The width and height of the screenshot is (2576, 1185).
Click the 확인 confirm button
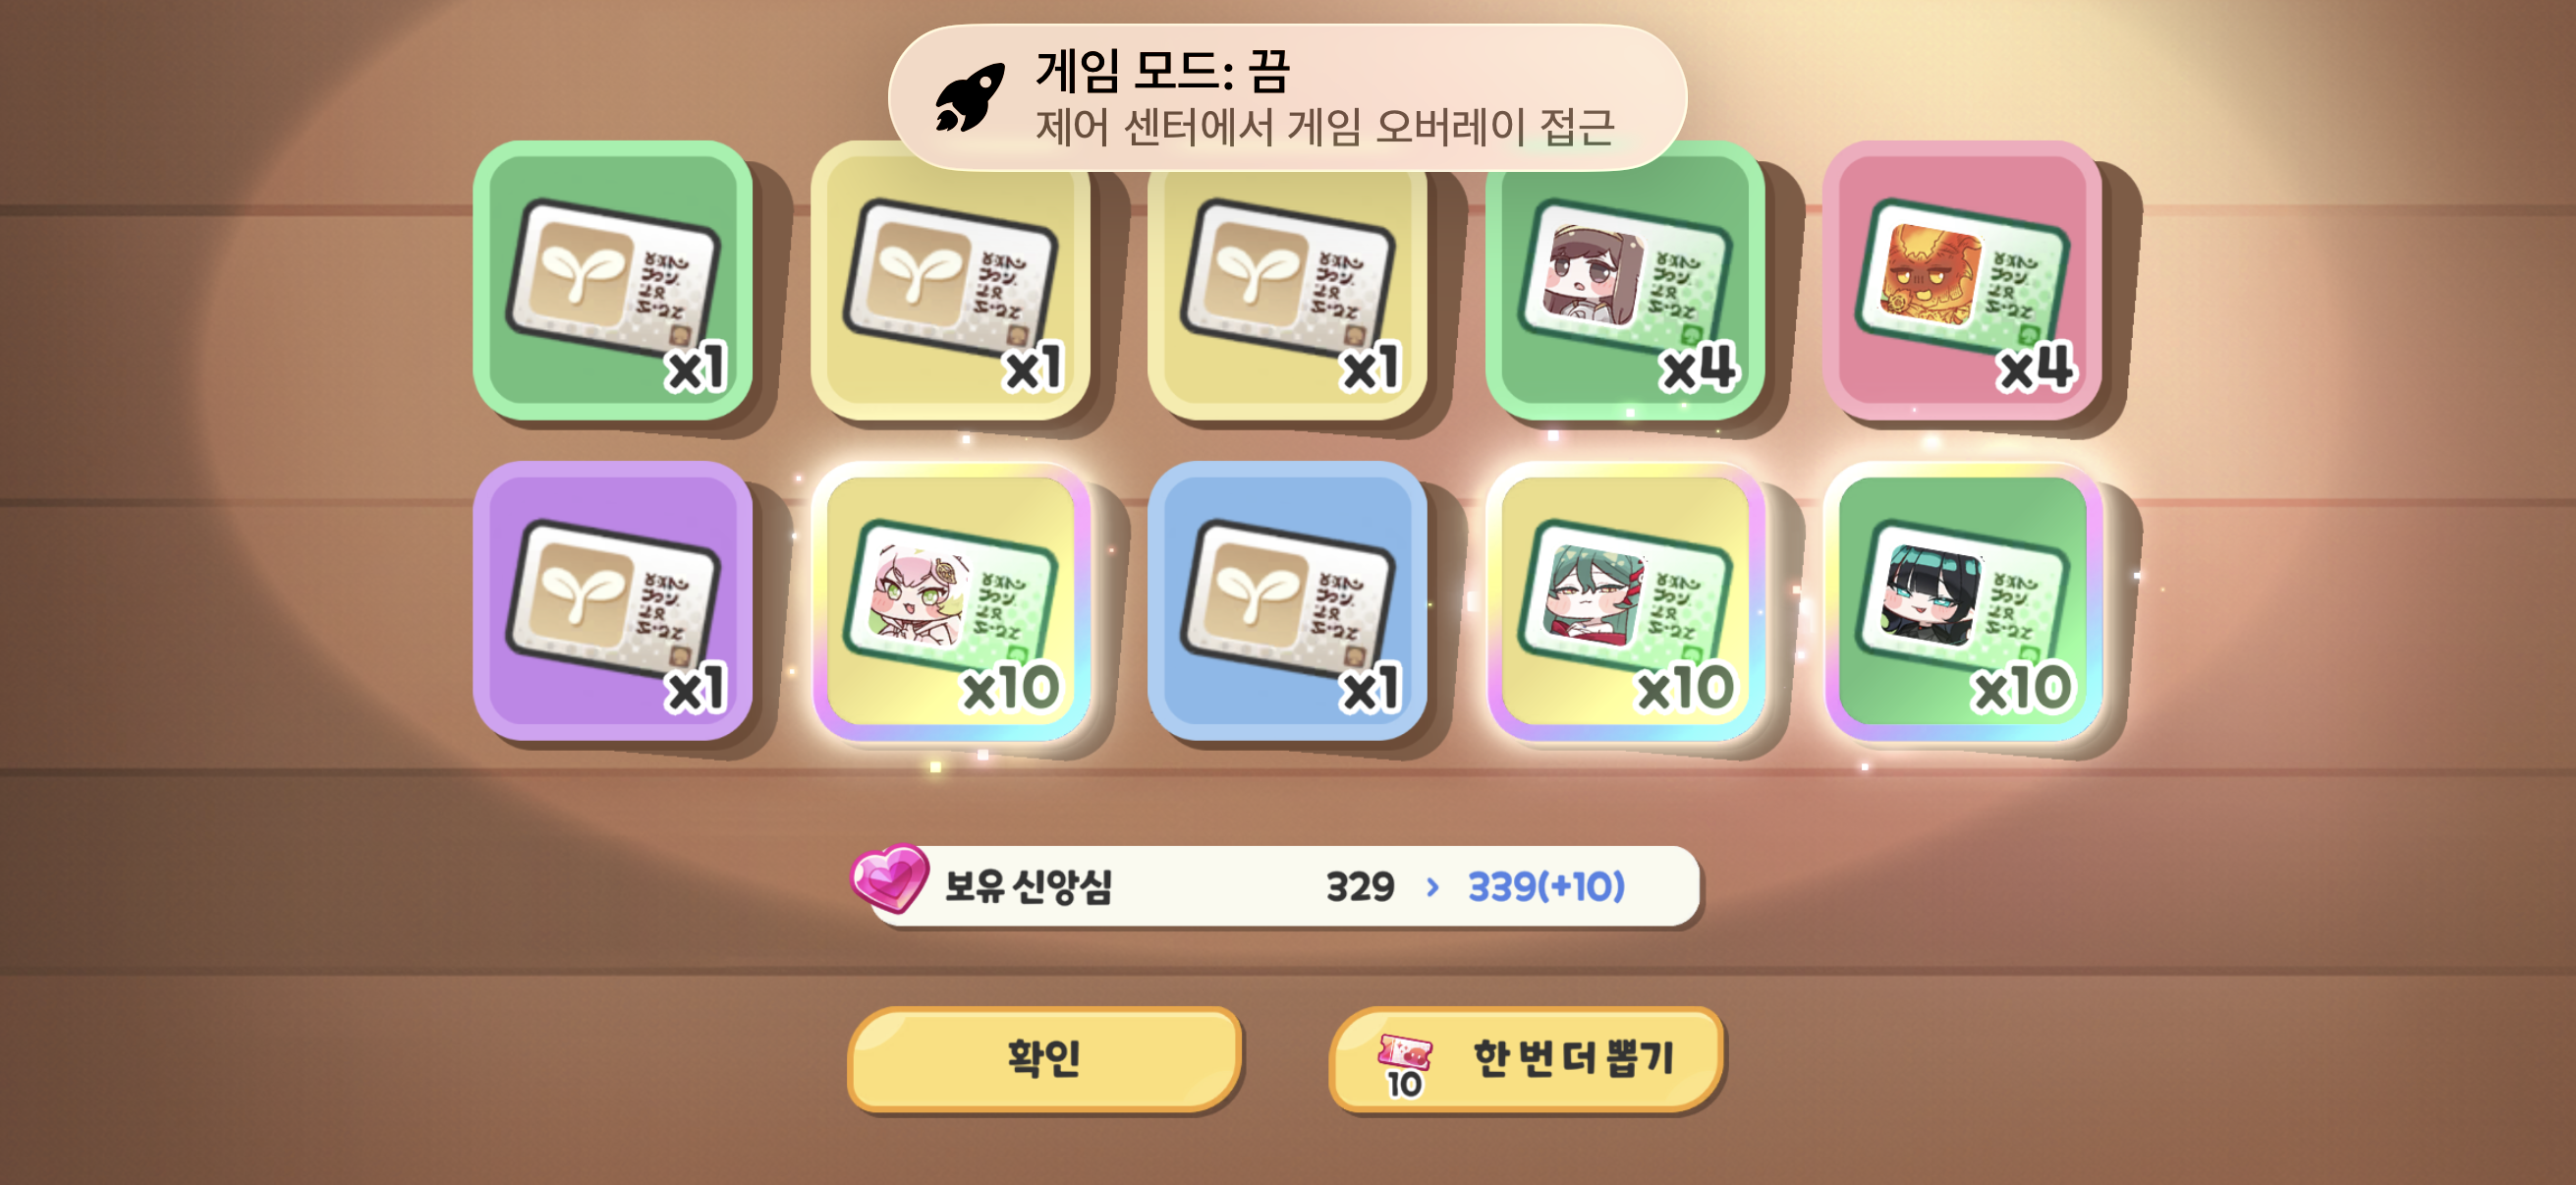click(1044, 1058)
